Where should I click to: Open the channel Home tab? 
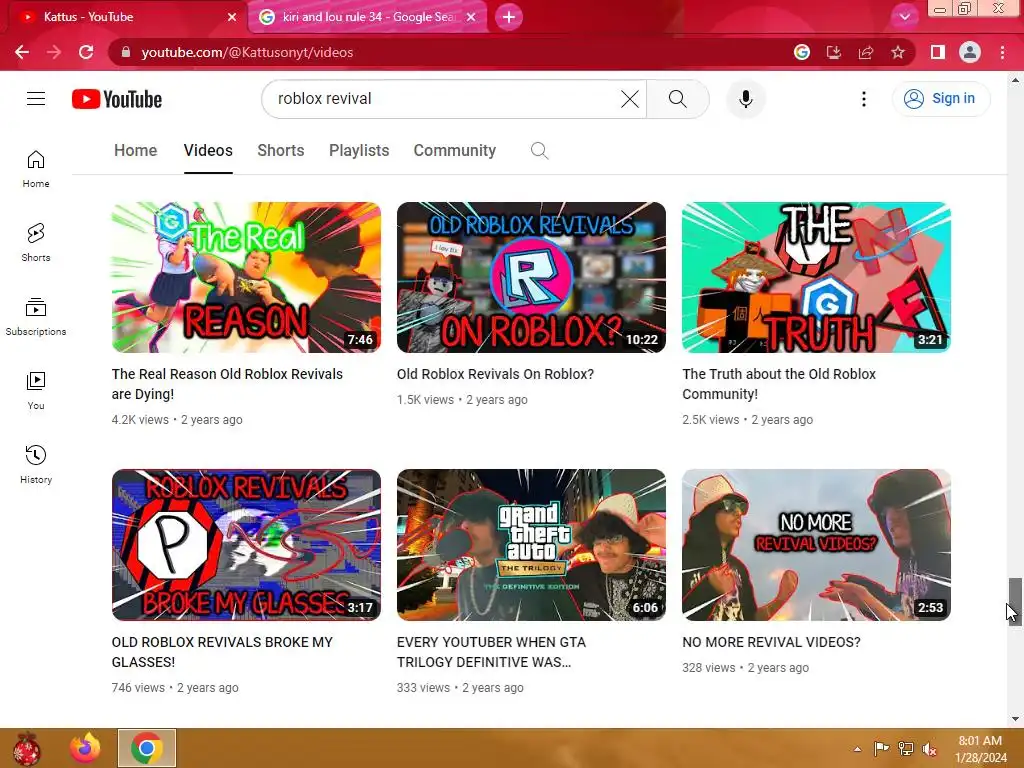pos(135,151)
